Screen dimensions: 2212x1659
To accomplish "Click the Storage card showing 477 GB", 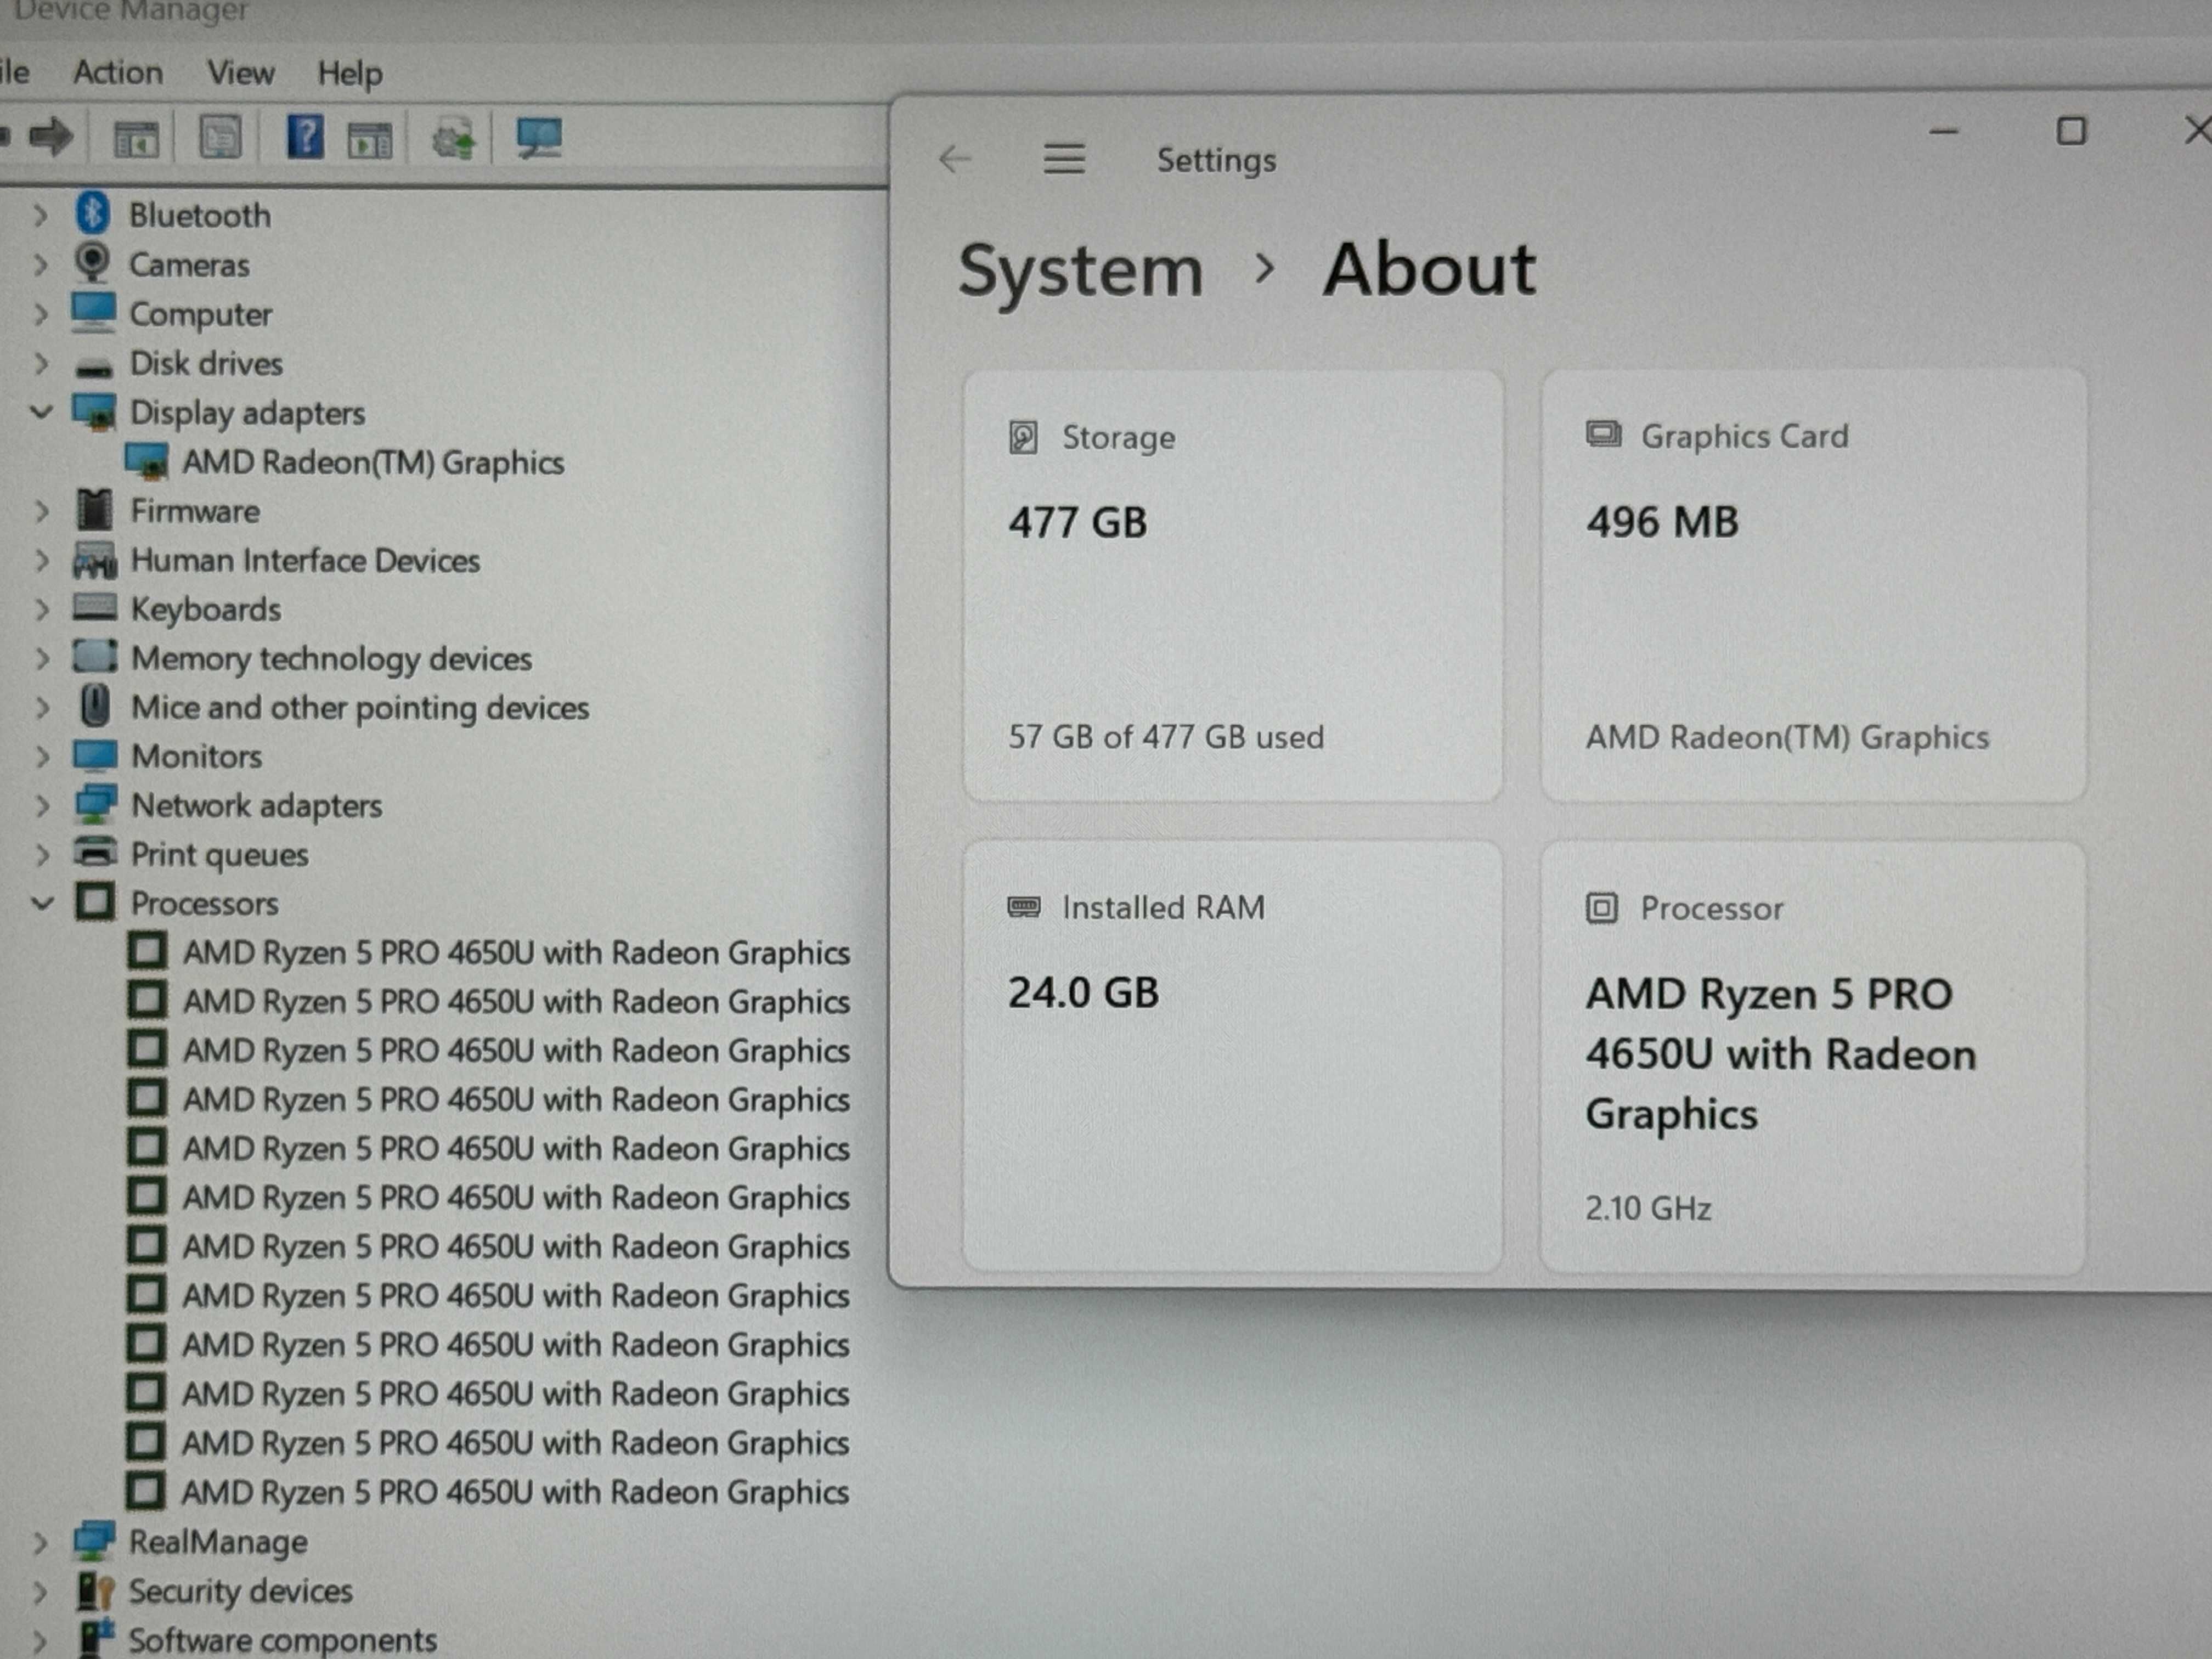I will [1232, 585].
